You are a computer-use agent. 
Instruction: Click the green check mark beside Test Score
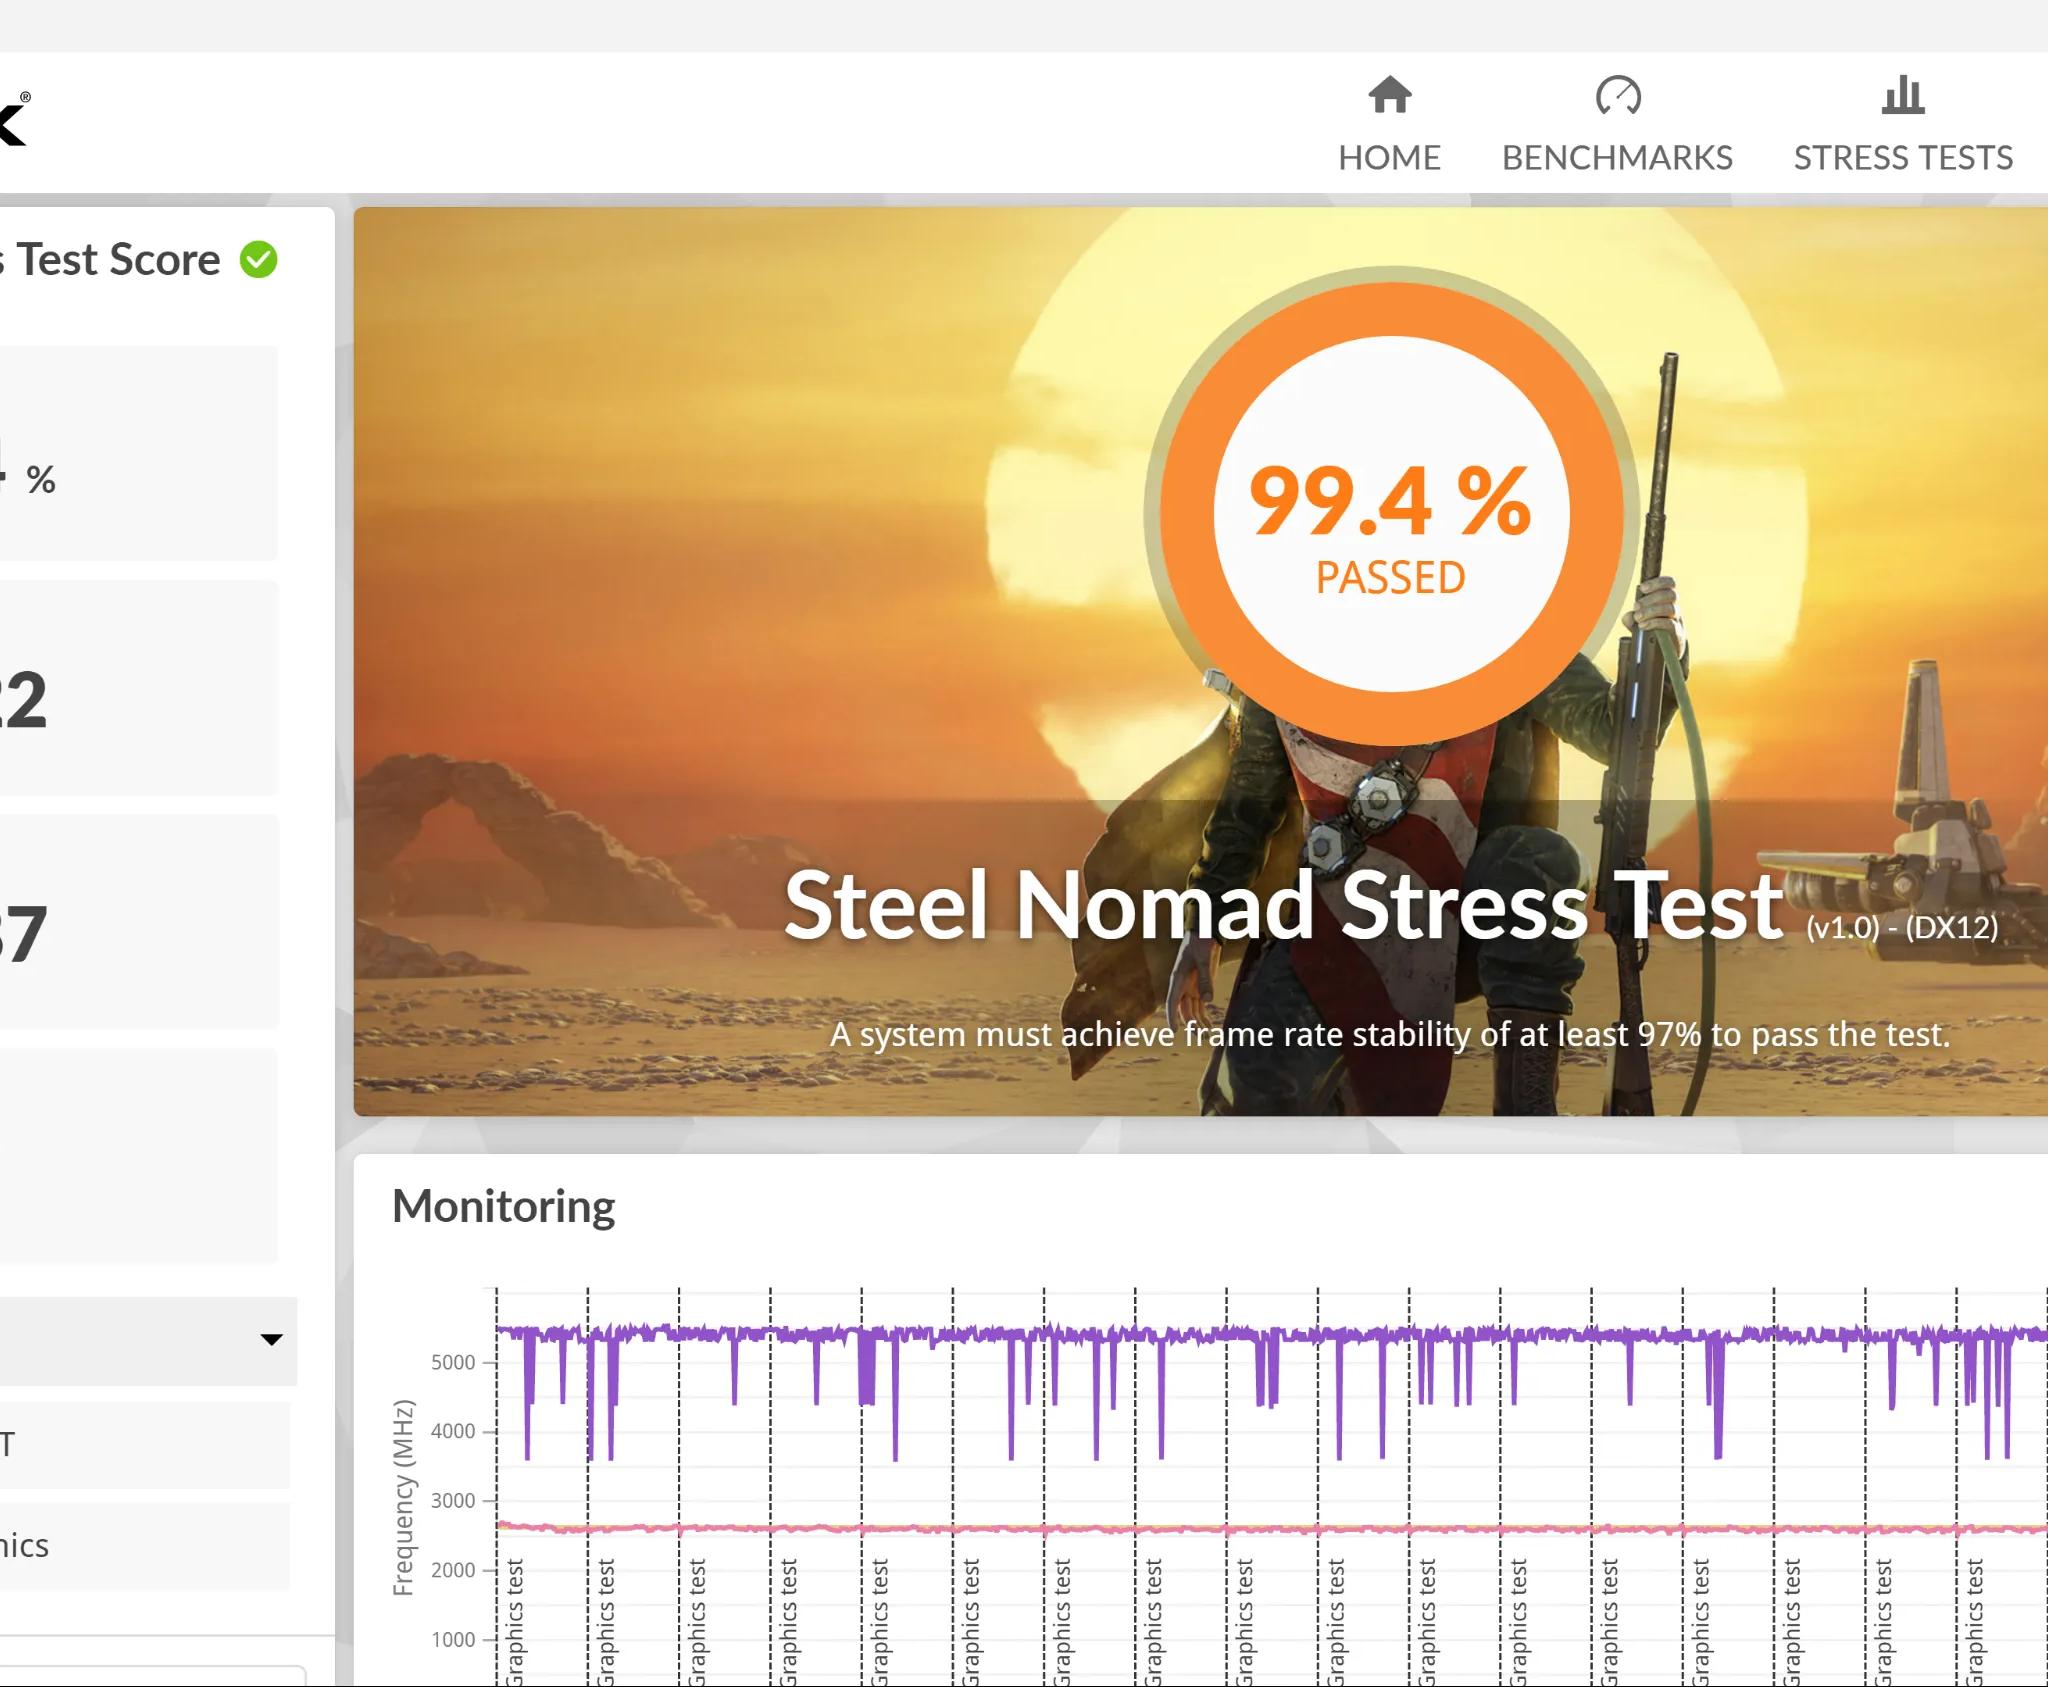point(258,260)
